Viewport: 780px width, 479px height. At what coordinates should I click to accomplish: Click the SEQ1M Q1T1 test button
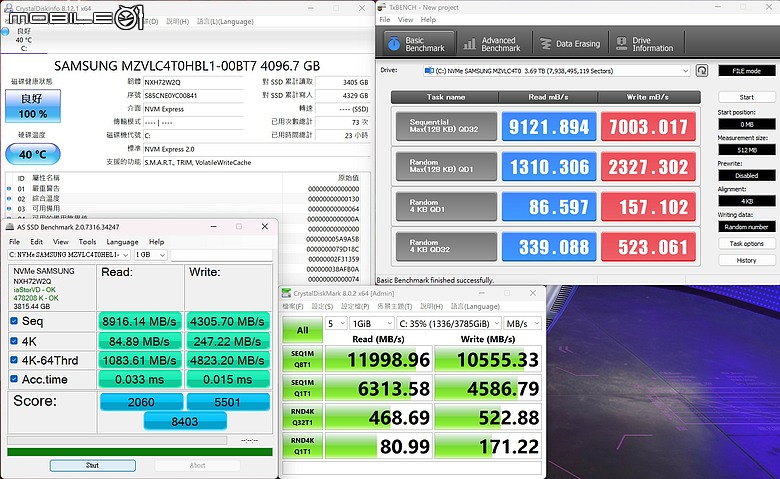click(x=302, y=388)
